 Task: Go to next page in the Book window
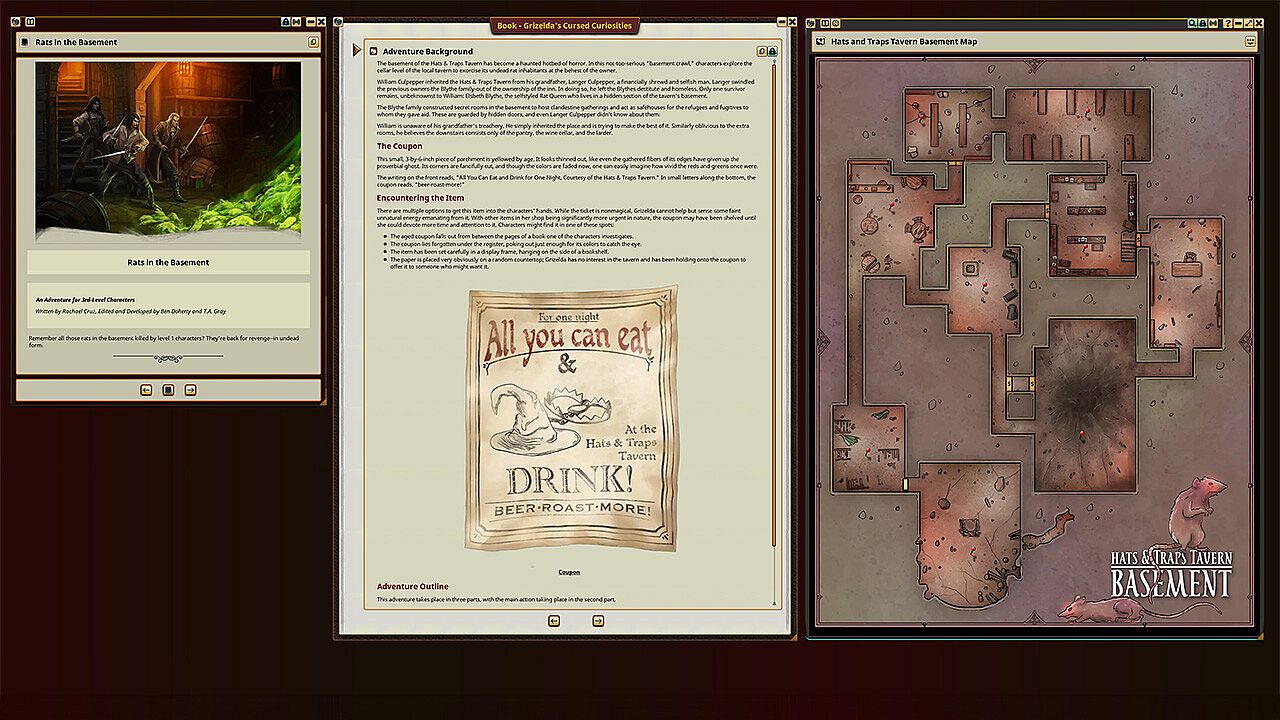(x=598, y=621)
